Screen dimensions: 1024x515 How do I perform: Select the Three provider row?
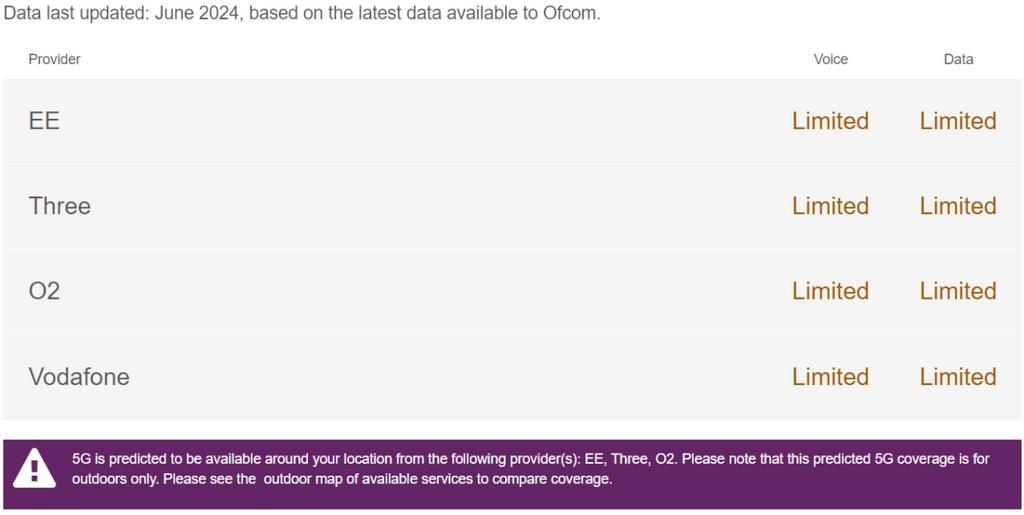tap(512, 206)
